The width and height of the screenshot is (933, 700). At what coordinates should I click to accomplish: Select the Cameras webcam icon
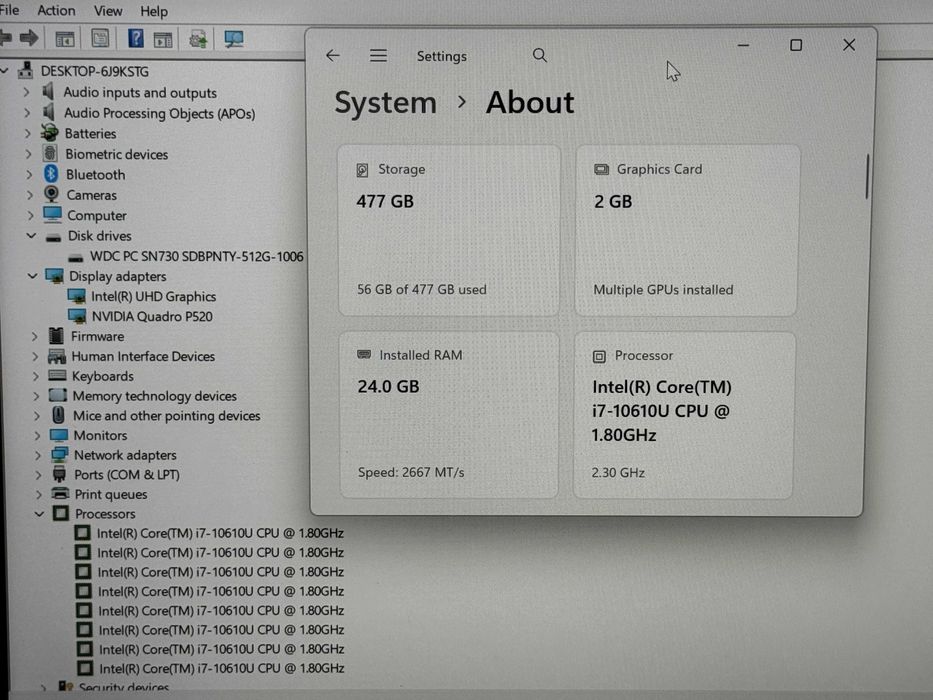pyautogui.click(x=52, y=193)
